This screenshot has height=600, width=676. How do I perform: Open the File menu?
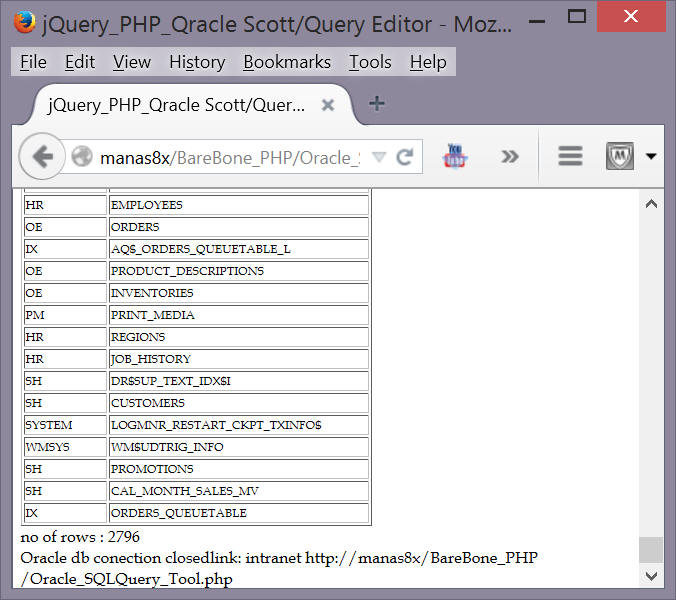click(x=33, y=62)
